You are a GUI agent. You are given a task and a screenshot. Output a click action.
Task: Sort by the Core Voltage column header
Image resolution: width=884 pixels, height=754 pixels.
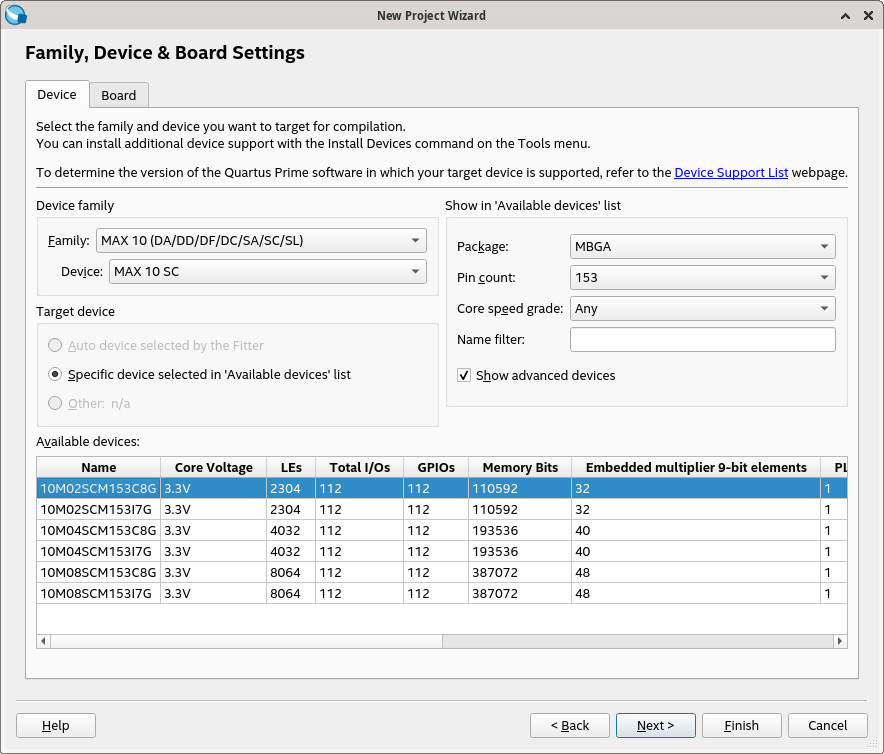(x=214, y=468)
